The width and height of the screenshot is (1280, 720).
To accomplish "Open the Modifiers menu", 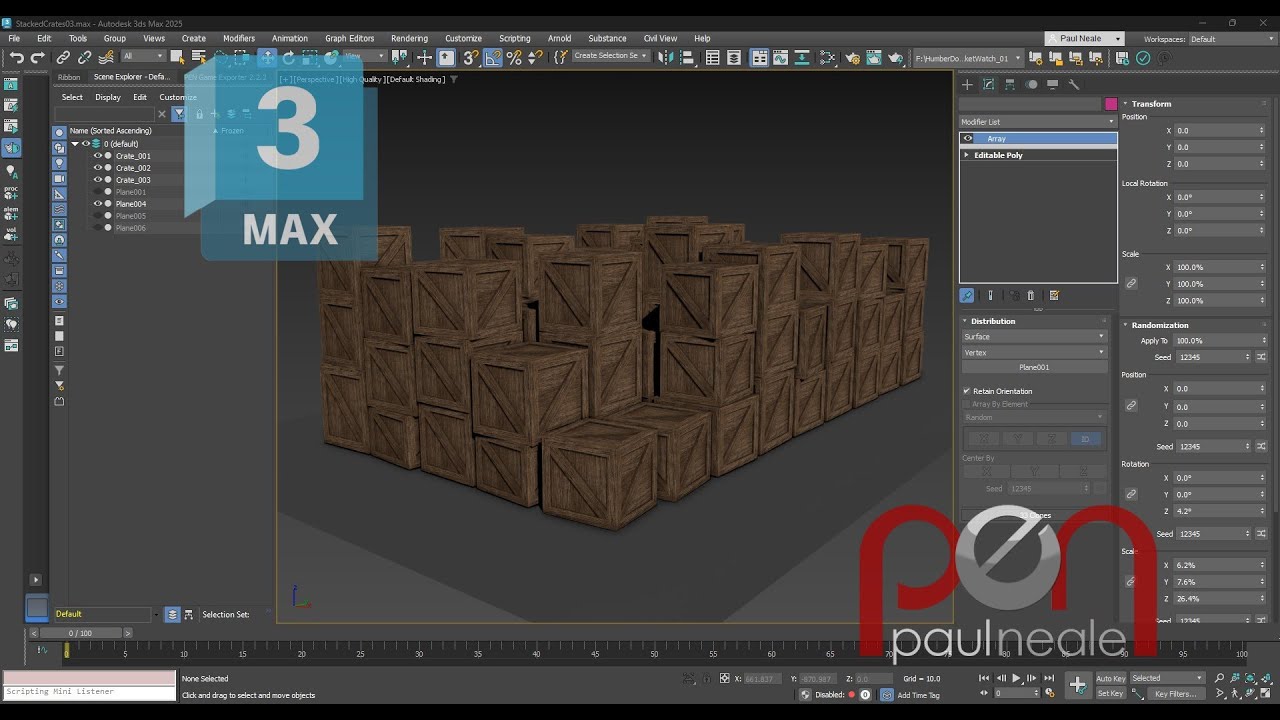I will [x=239, y=38].
